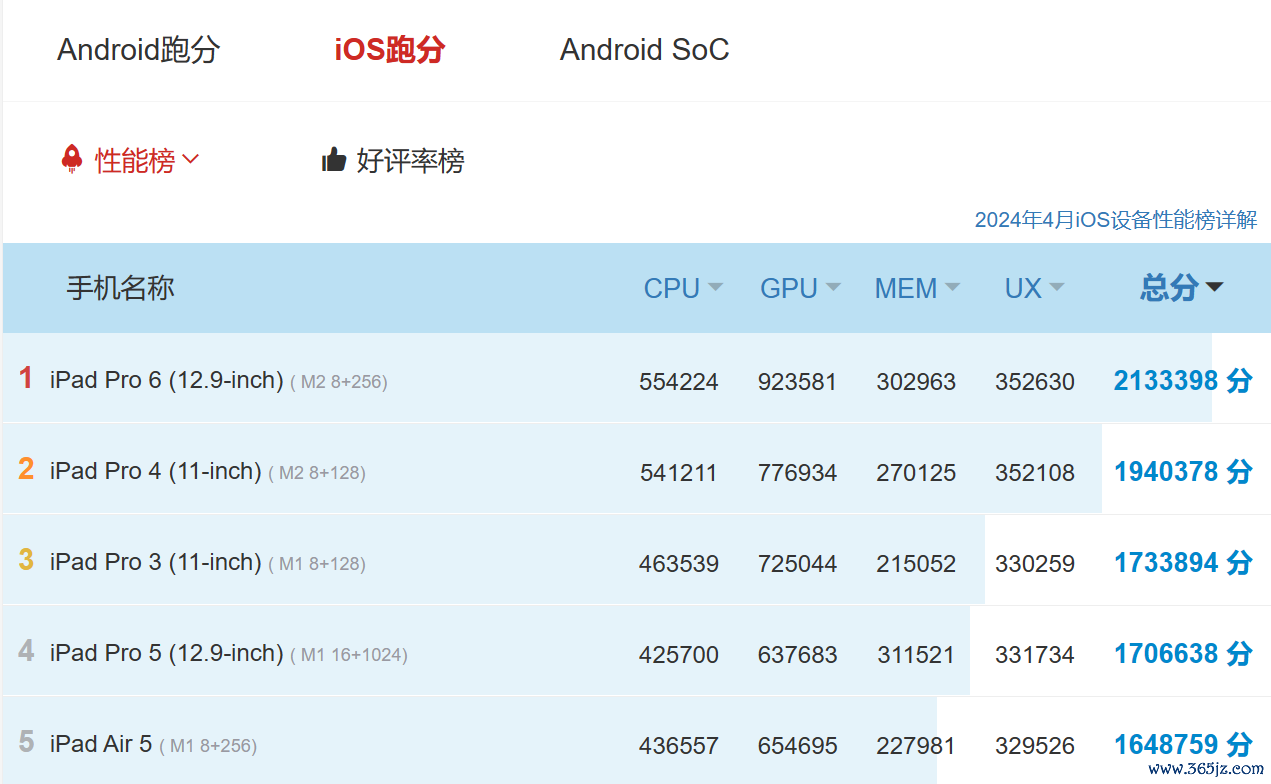Click CPU value 436557
The width and height of the screenshot is (1271, 784).
679,746
